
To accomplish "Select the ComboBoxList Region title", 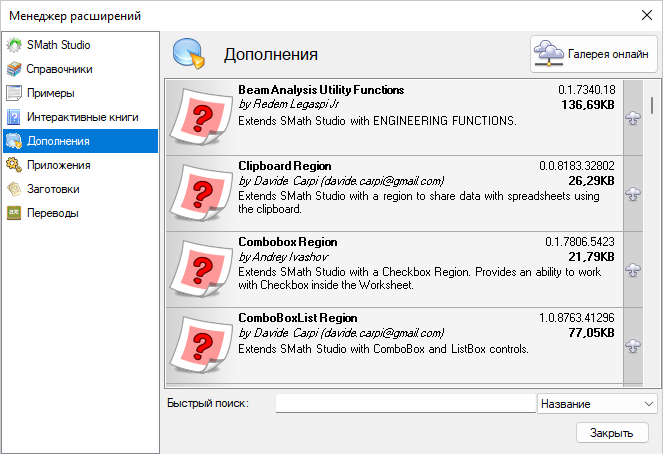I will coord(298,318).
